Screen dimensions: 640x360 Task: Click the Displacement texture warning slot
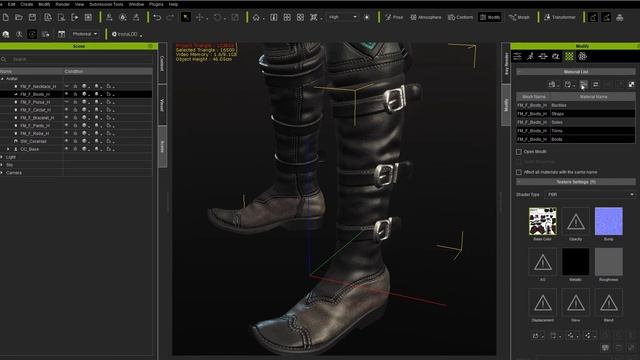pyautogui.click(x=542, y=302)
